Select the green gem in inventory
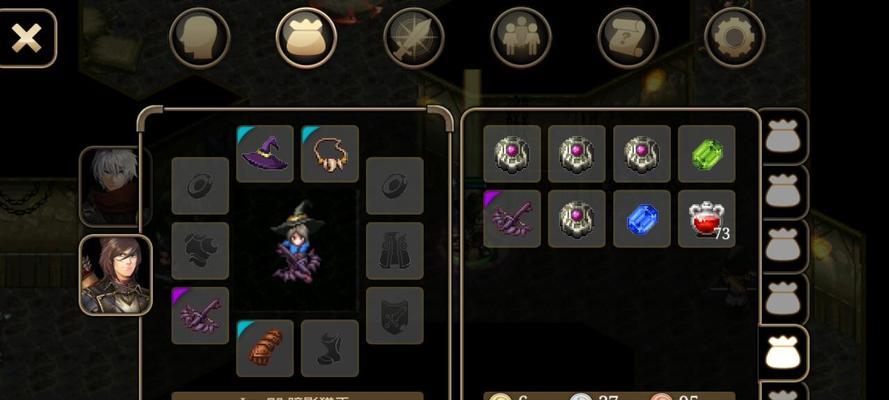The image size is (889, 400). pos(706,154)
